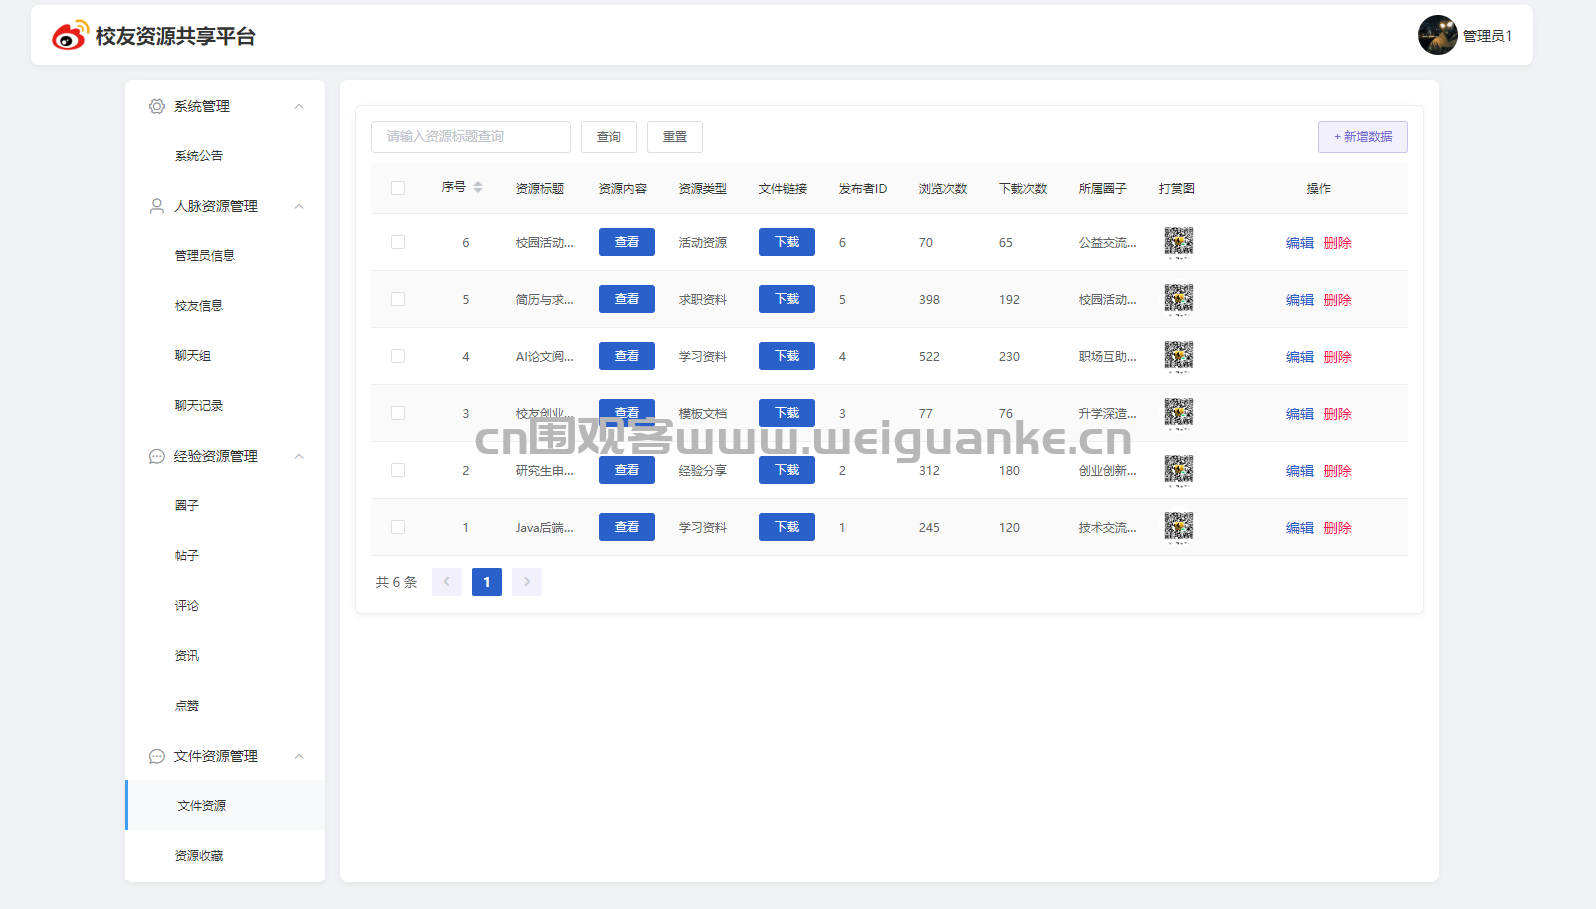1596x909 pixels.
Task: Click 删除 link for the AI论文 row
Action: tap(1337, 357)
